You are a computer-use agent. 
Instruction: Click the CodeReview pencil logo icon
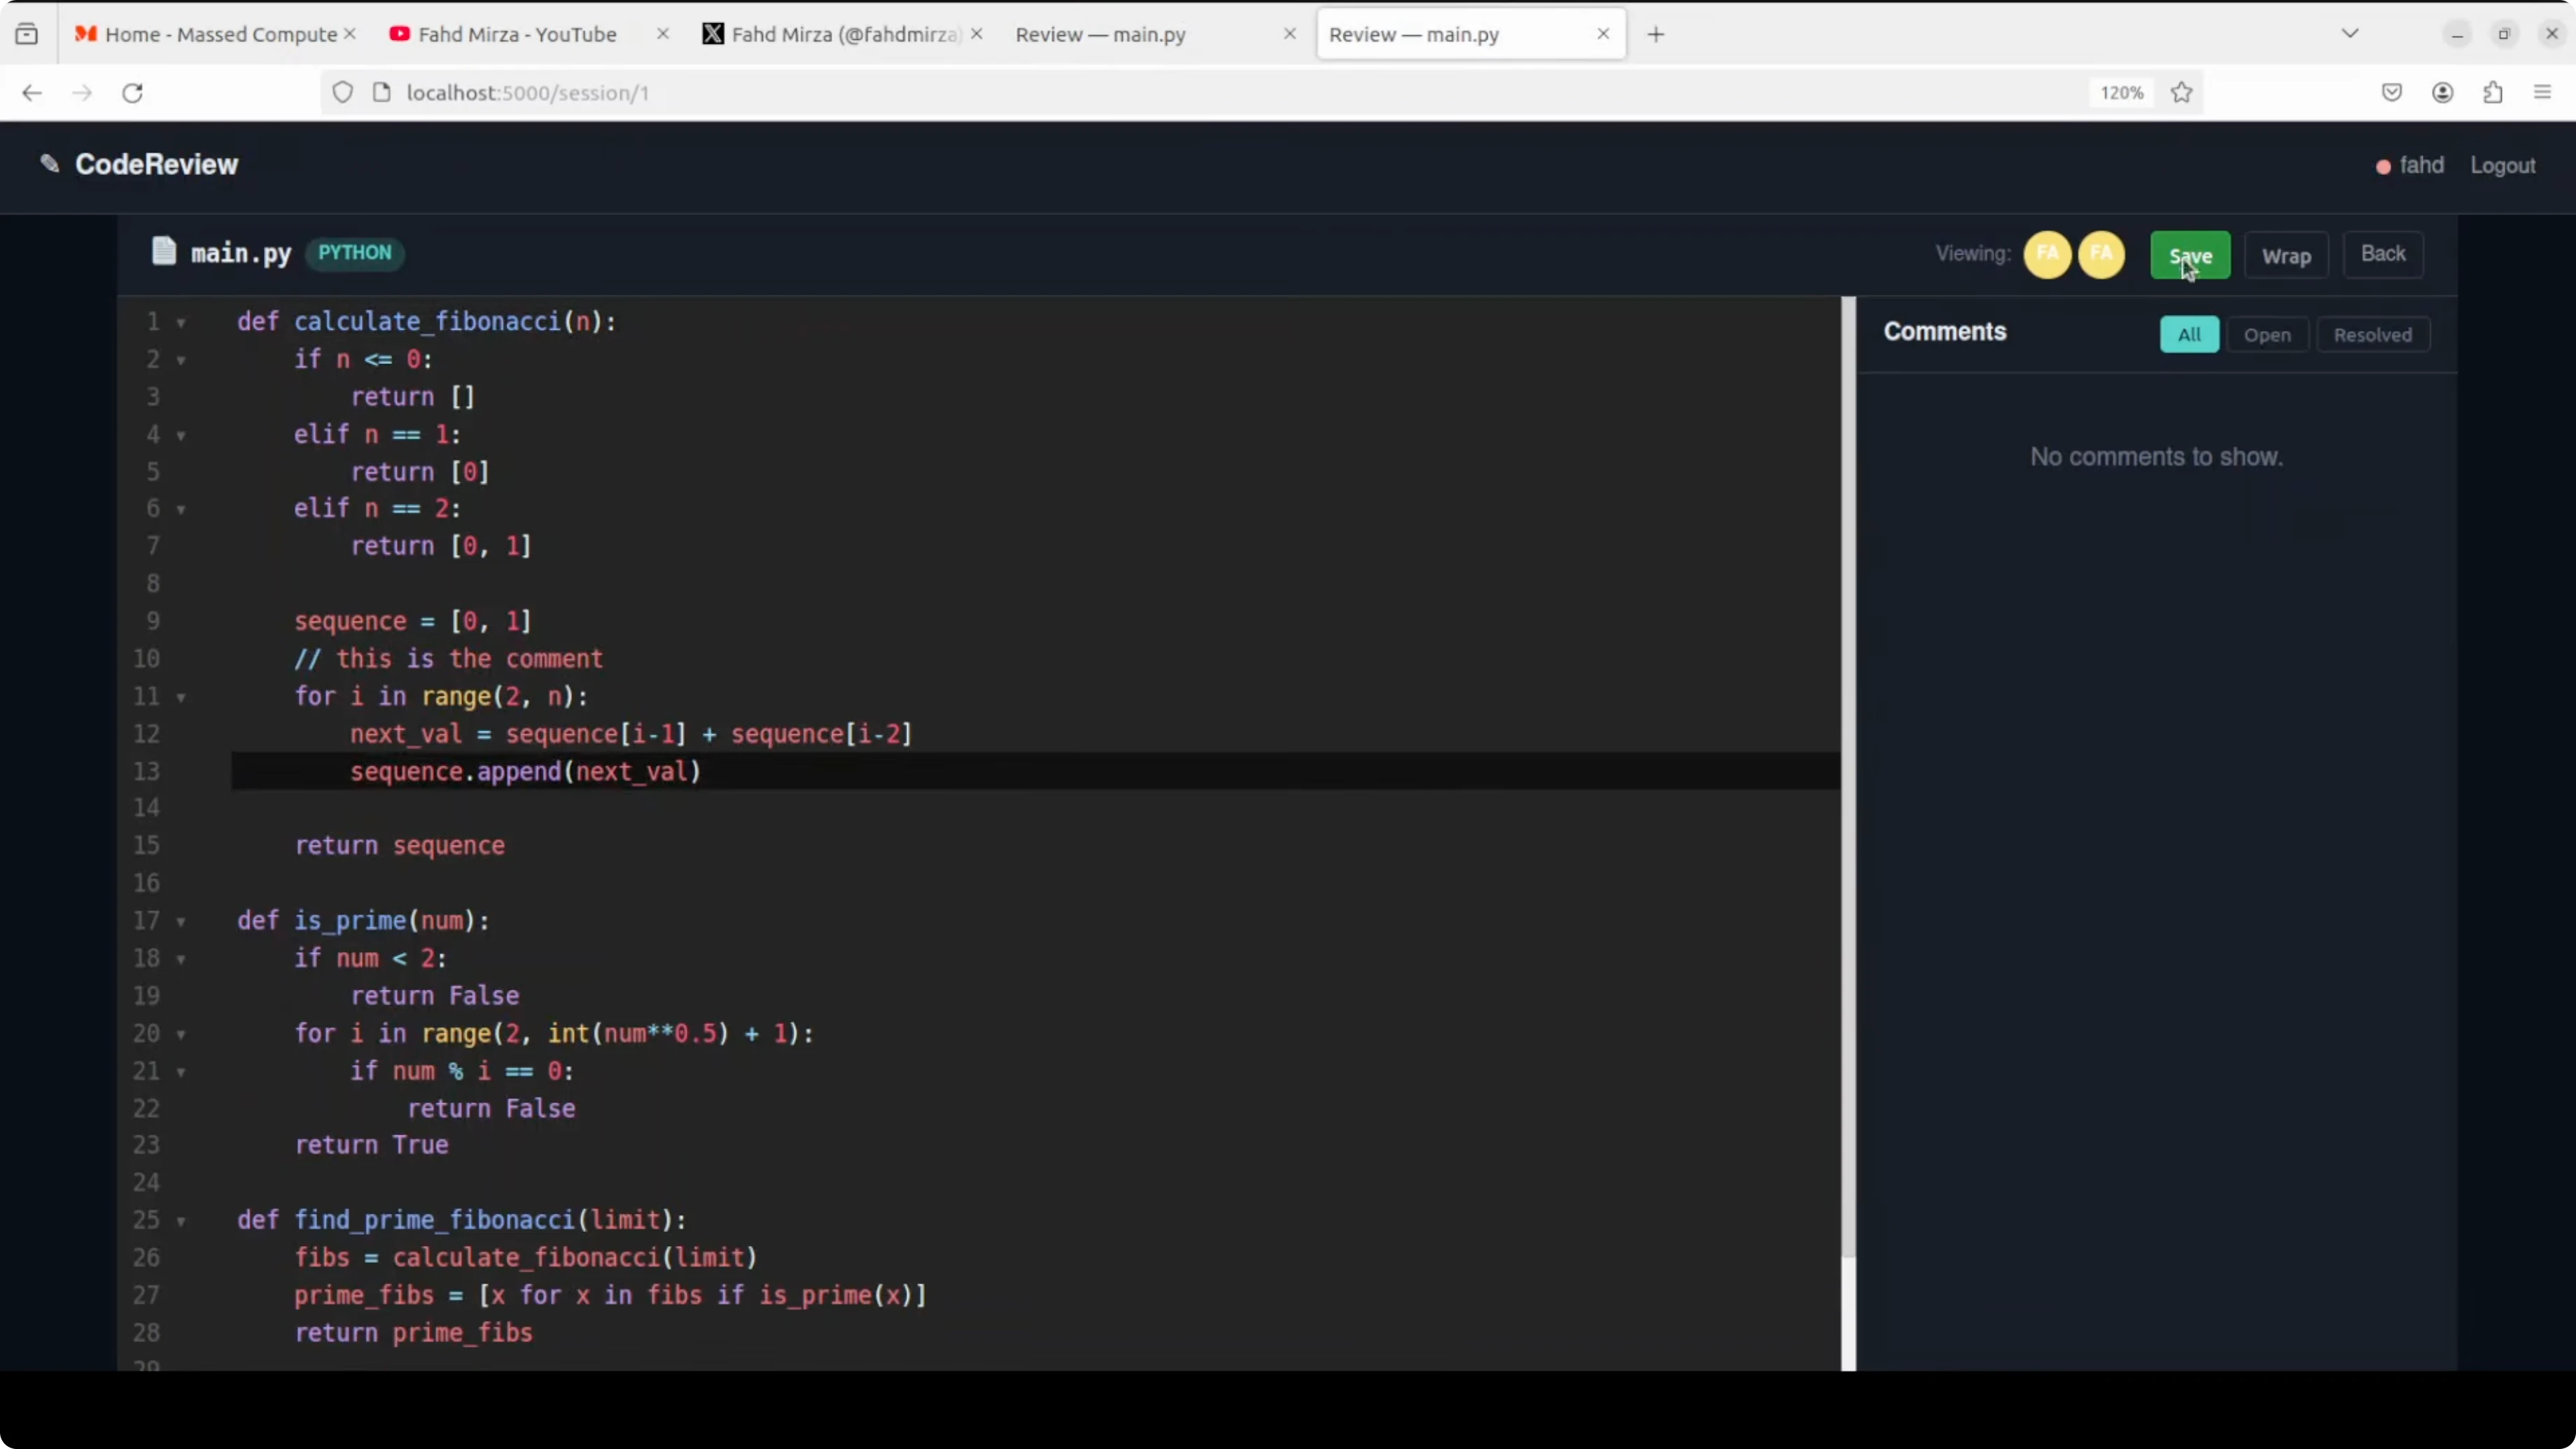click(49, 163)
